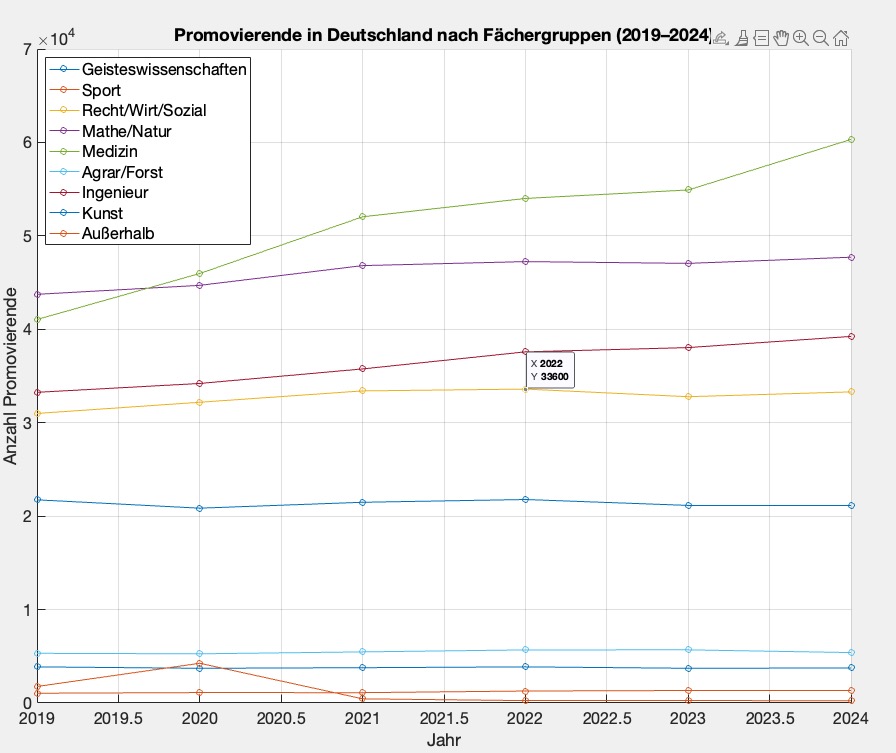The height and width of the screenshot is (753, 896).
Task: Click the data tip showing Y 33600
Action: (x=550, y=370)
